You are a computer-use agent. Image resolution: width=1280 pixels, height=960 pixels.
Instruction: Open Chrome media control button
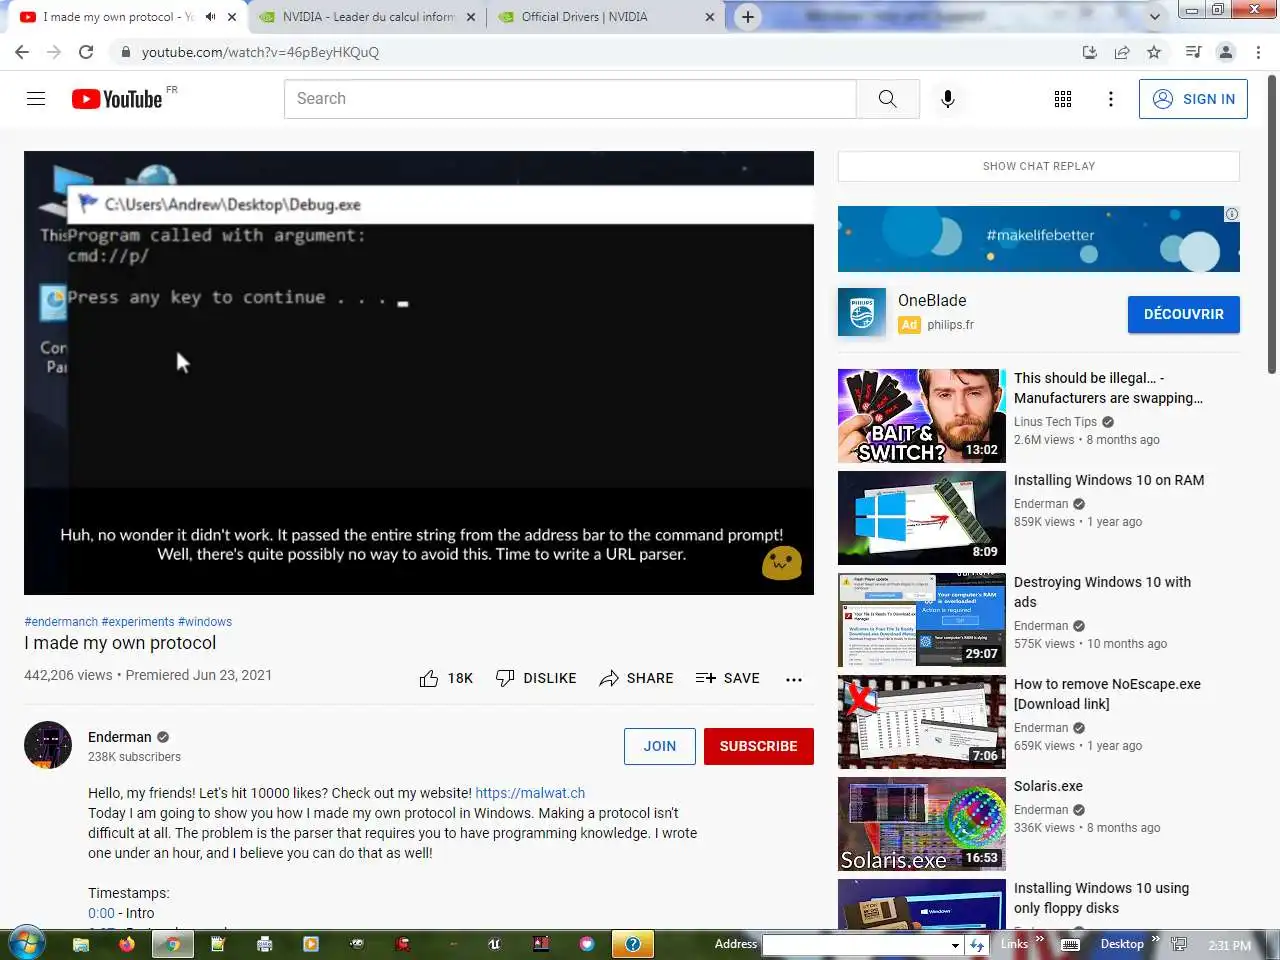tap(1193, 52)
